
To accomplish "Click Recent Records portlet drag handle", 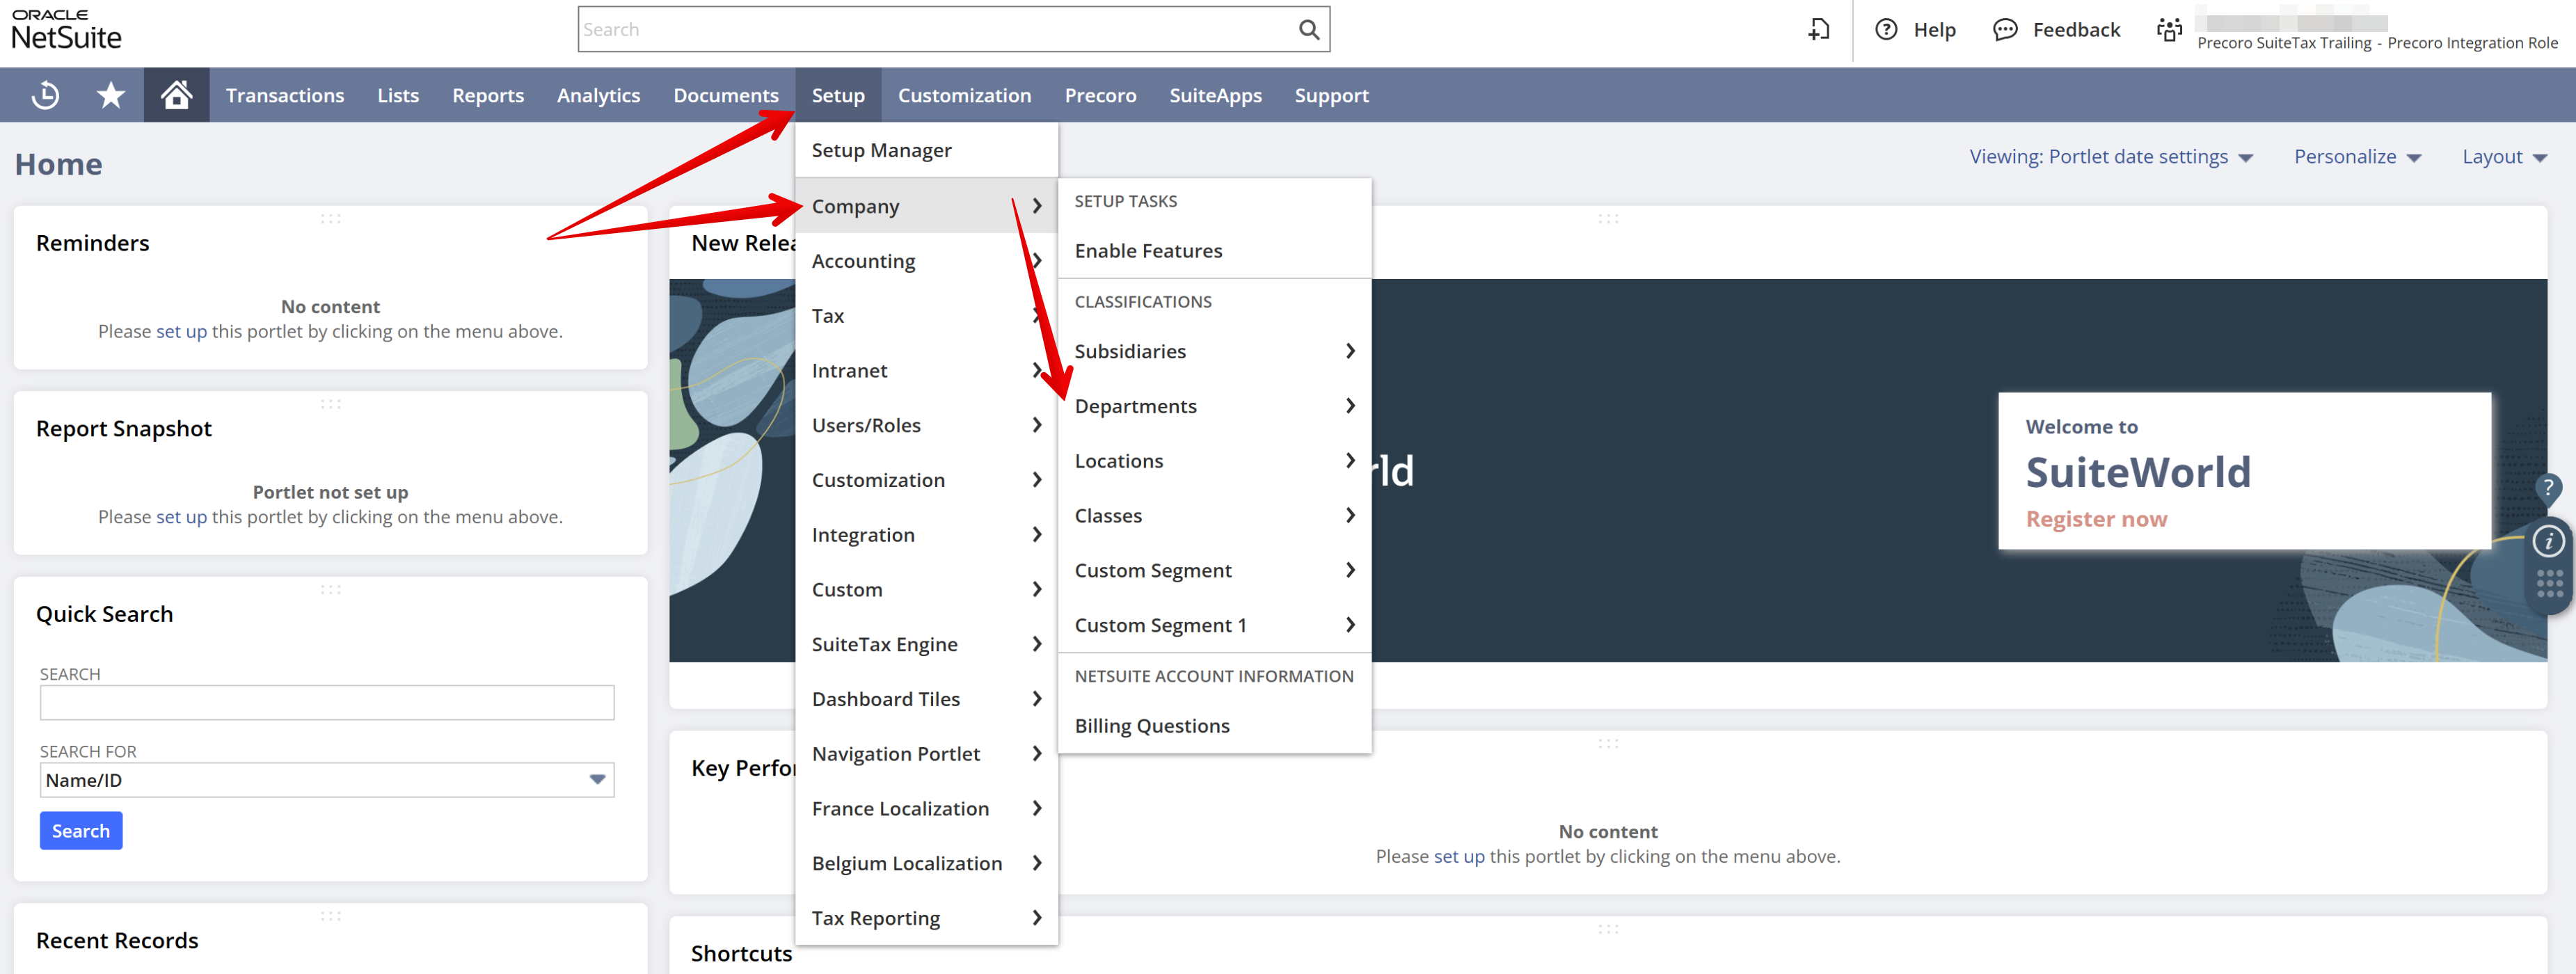I will pos(331,916).
